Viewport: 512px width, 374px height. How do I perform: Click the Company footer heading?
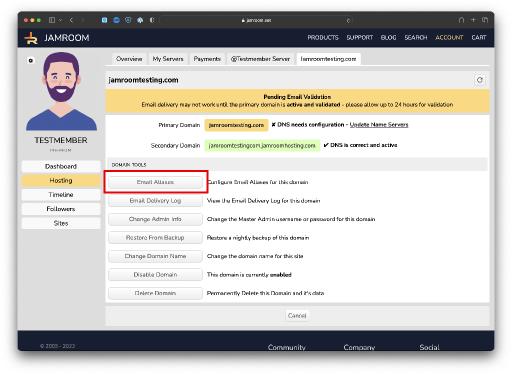[x=359, y=347]
